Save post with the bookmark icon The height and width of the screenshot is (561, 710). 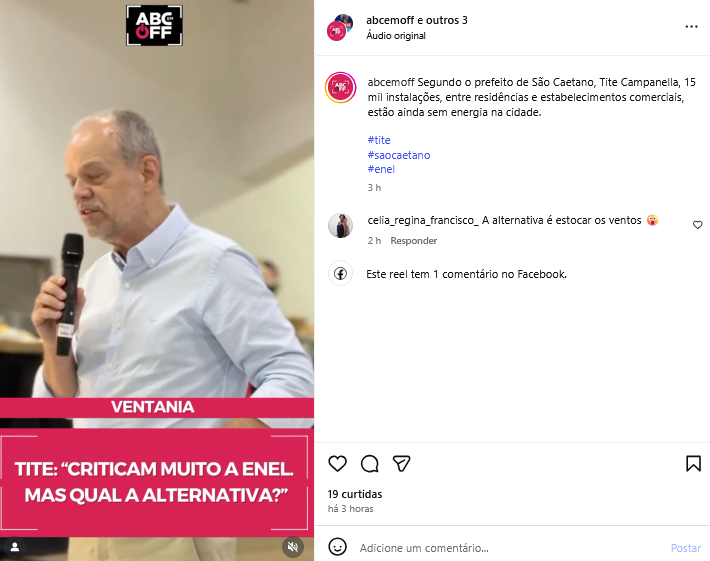693,464
